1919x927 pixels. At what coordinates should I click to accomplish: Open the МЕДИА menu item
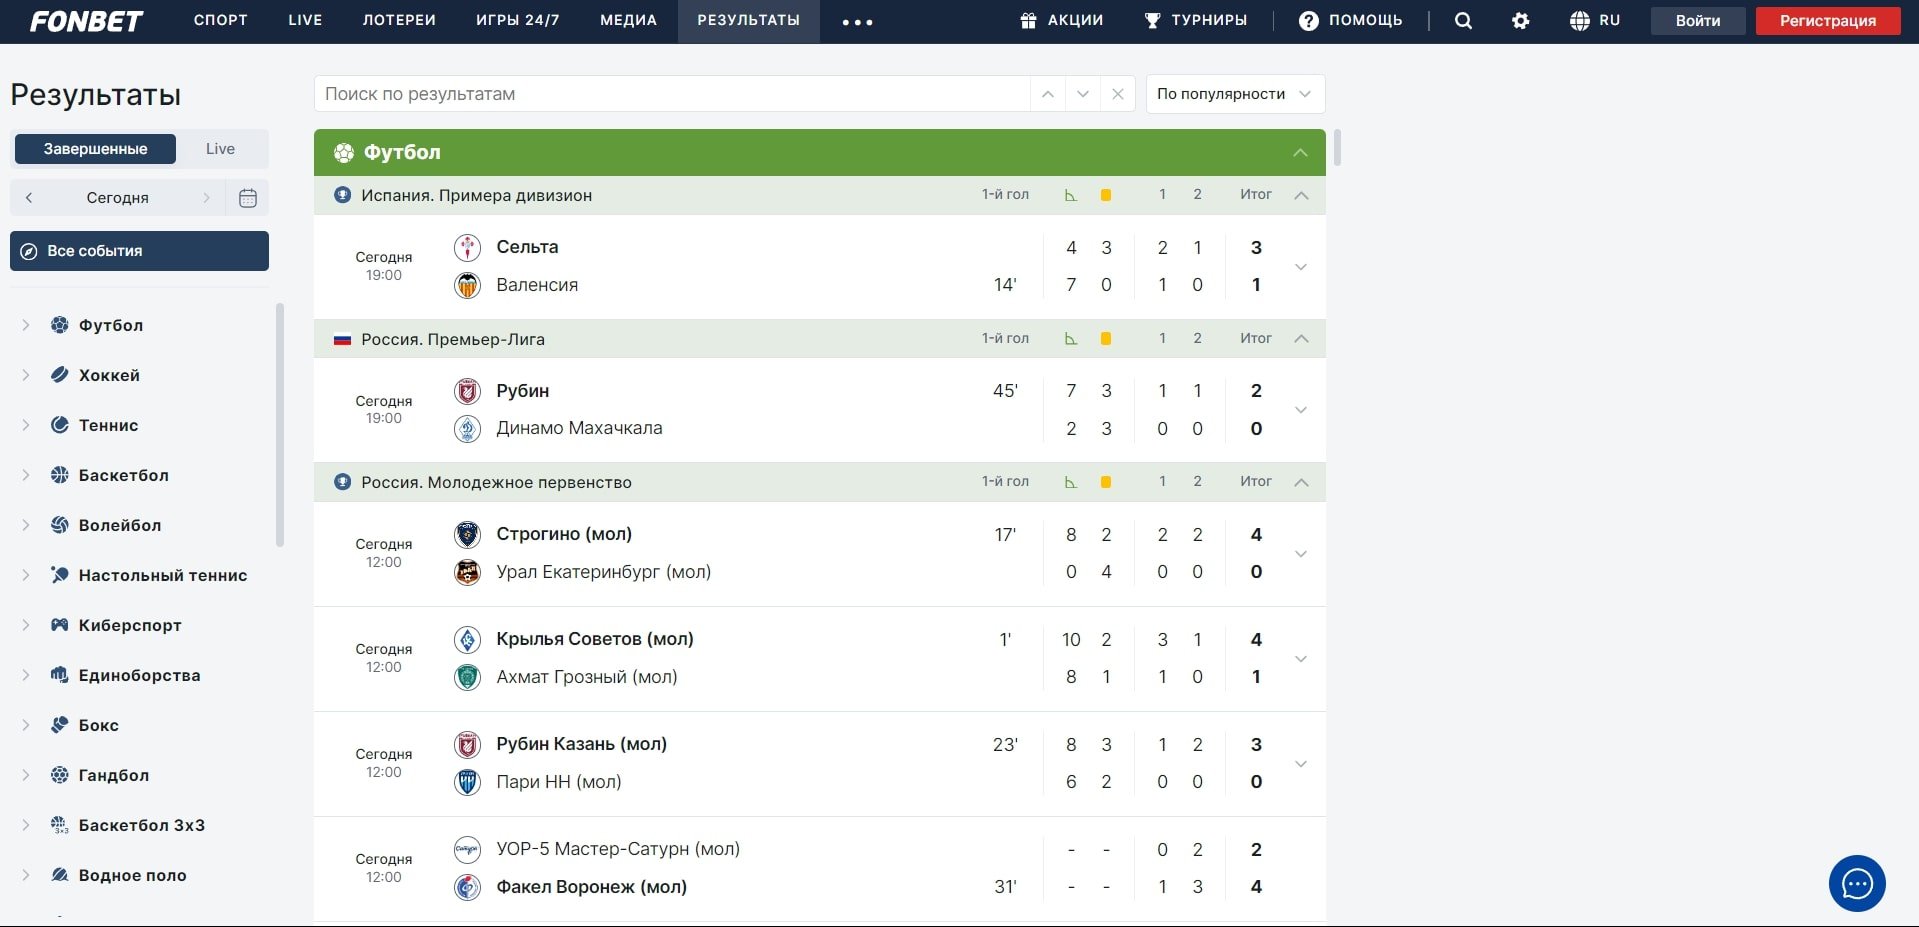click(x=629, y=21)
